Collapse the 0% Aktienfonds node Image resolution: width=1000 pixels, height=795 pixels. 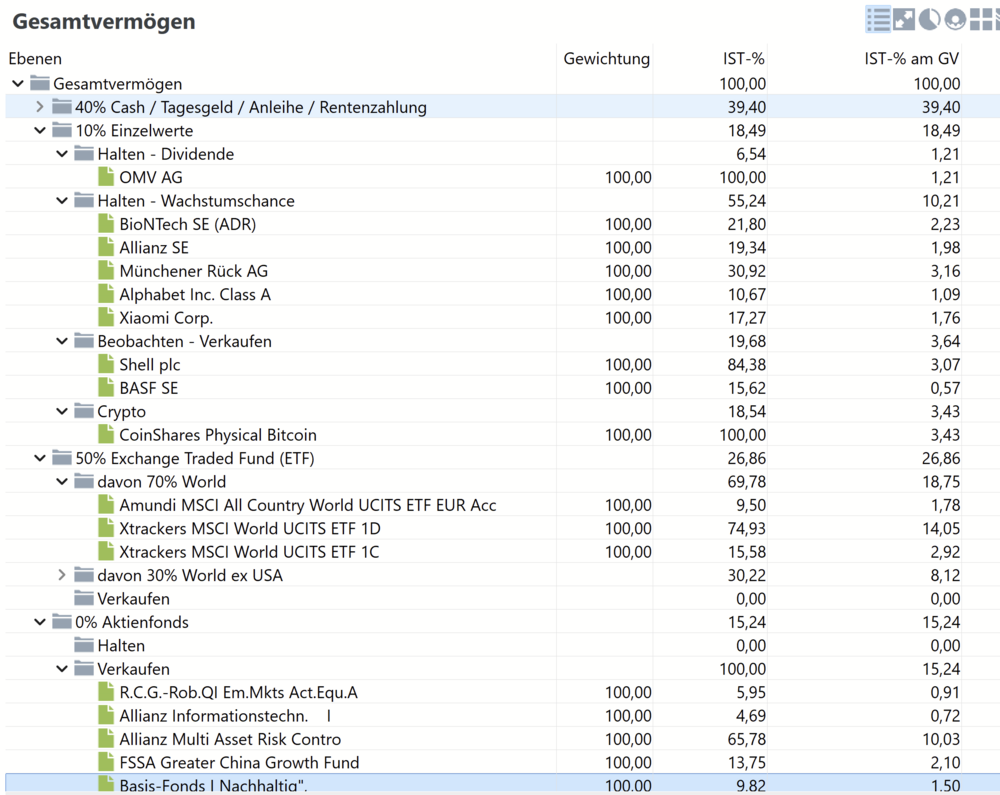[40, 622]
